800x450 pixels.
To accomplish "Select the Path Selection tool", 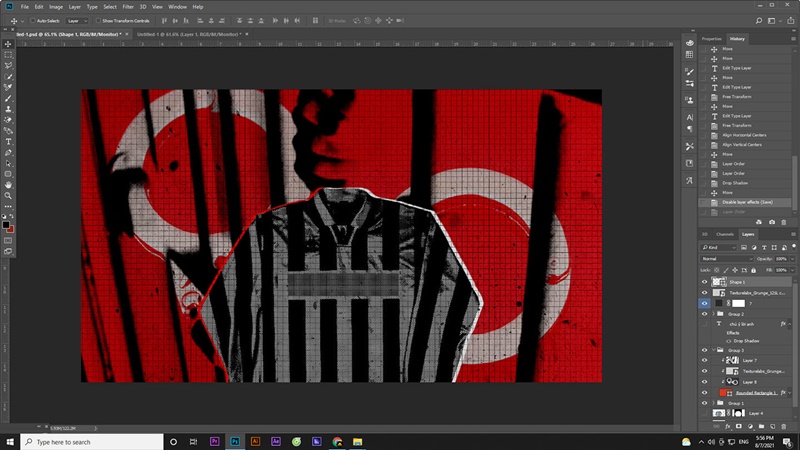I will [x=8, y=163].
